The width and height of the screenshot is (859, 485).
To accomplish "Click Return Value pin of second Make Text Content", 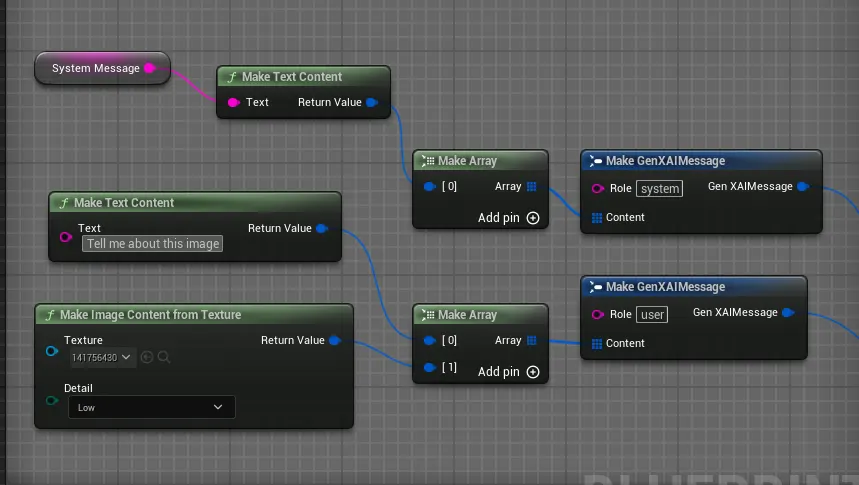I will [x=322, y=229].
